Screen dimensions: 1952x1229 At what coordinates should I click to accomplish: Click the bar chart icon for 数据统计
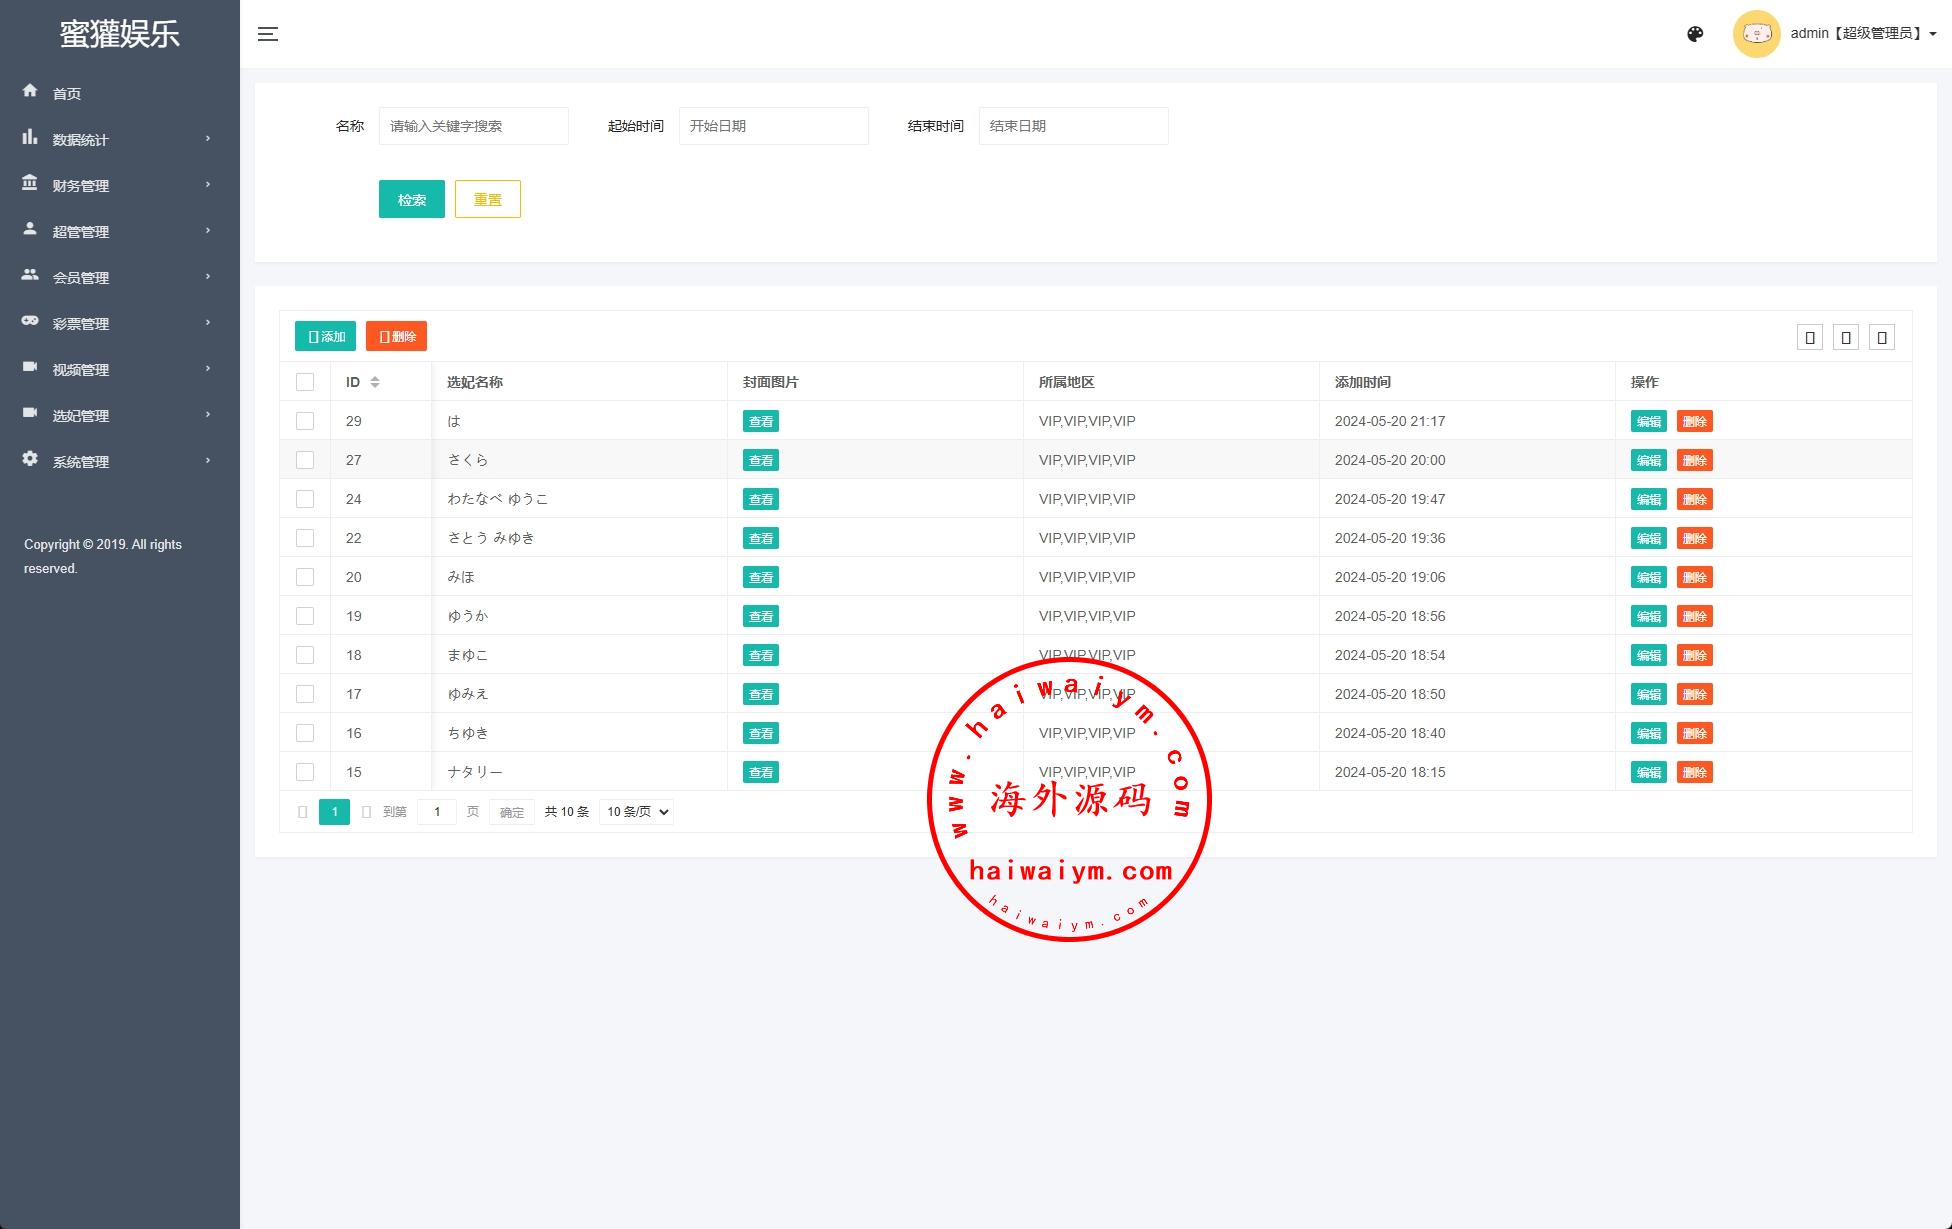(30, 137)
